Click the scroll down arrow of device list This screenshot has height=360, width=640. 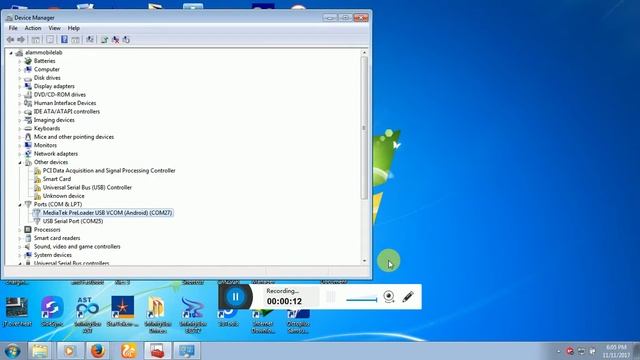click(364, 261)
